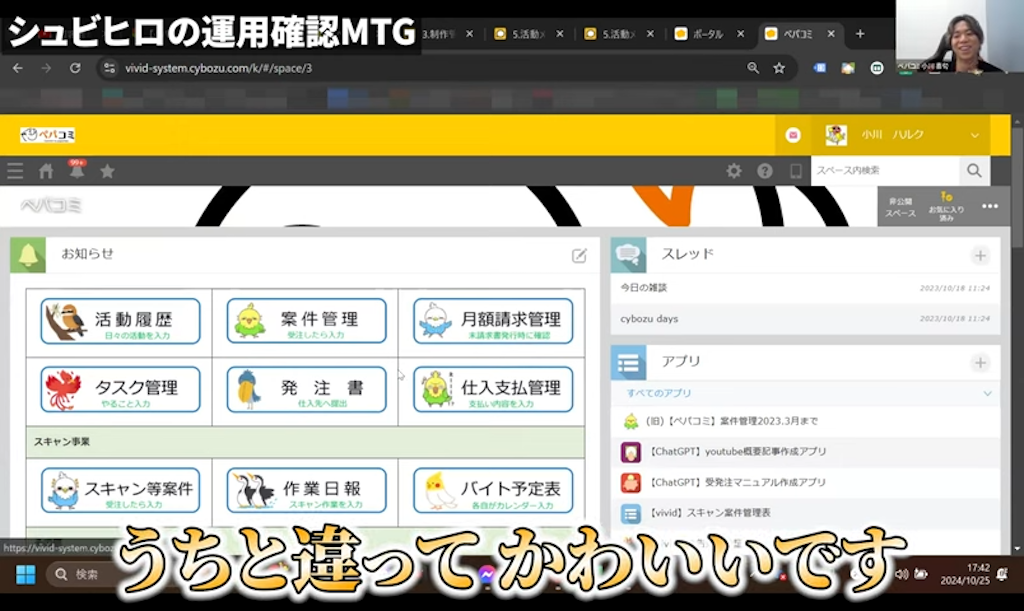
Task: Click the notification bell showing 99+
Action: click(x=76, y=170)
